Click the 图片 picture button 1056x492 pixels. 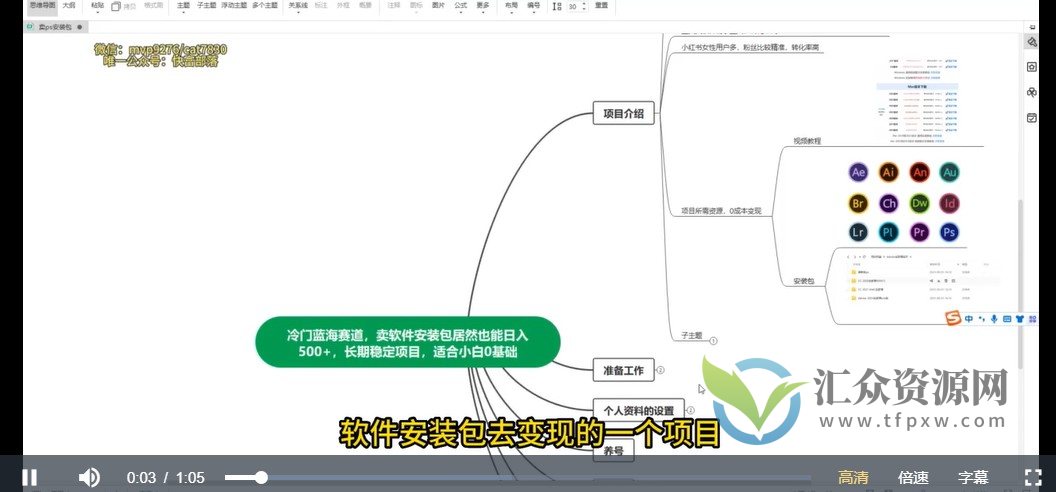click(438, 5)
